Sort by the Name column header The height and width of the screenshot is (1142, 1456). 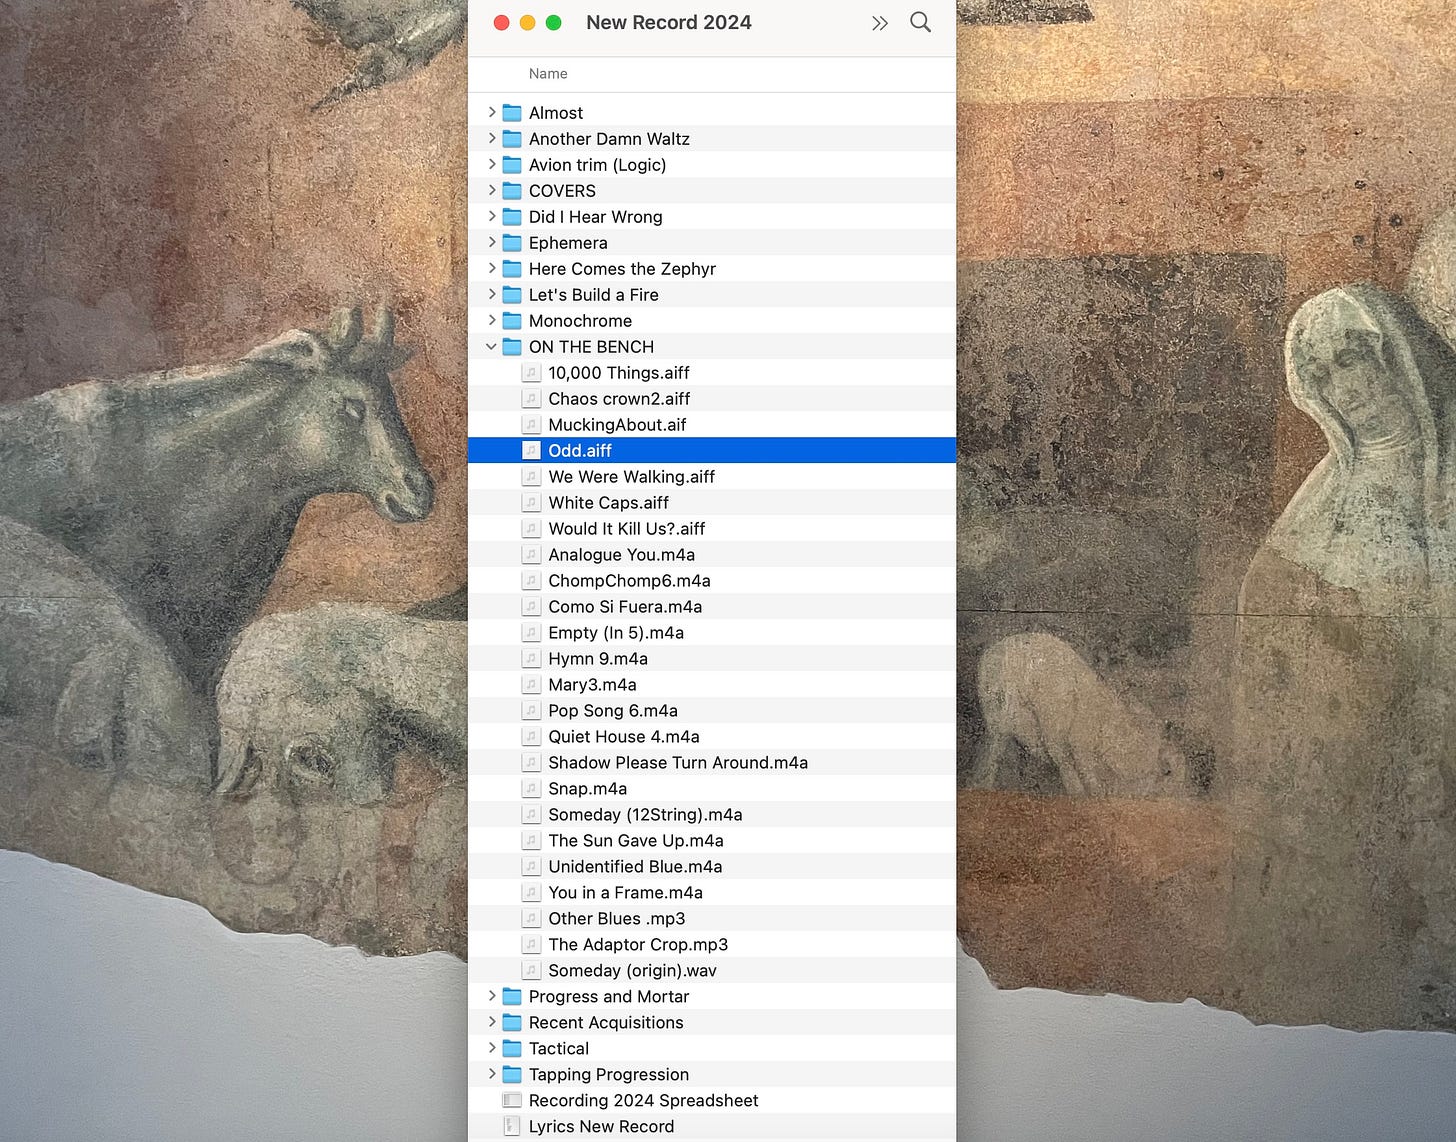point(548,74)
